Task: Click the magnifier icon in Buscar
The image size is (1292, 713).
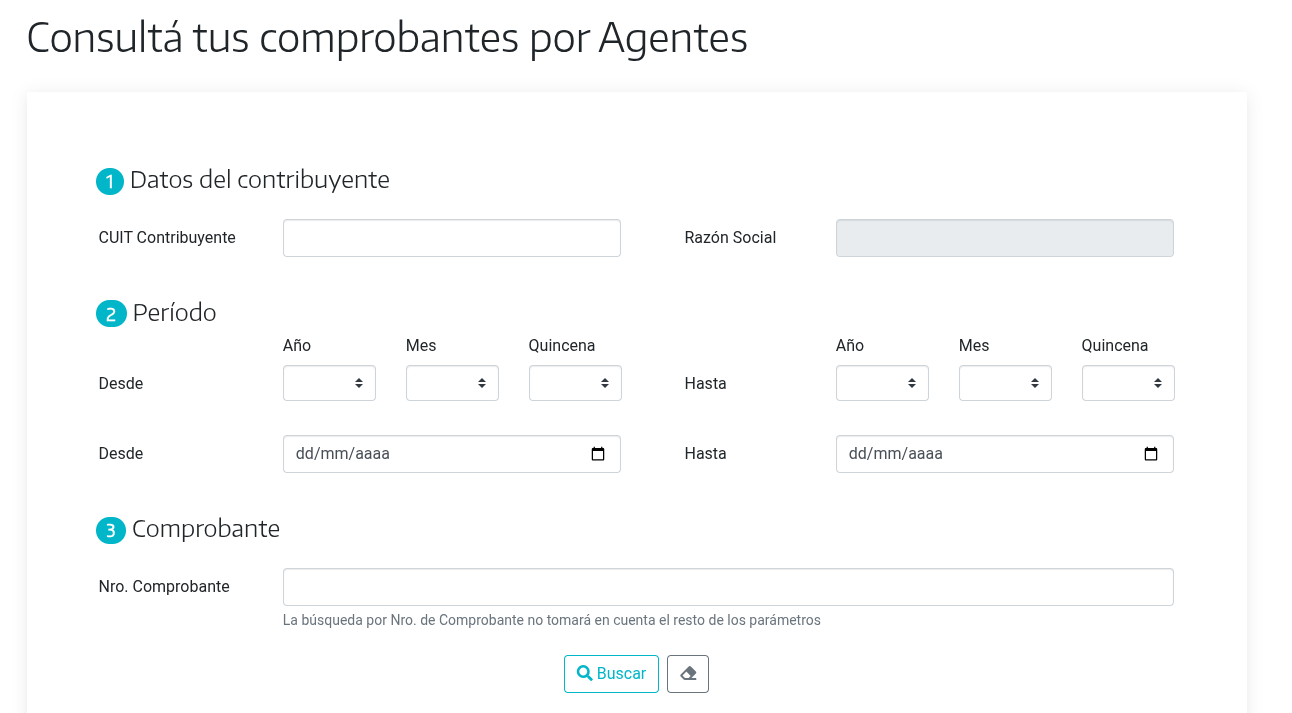Action: [584, 674]
